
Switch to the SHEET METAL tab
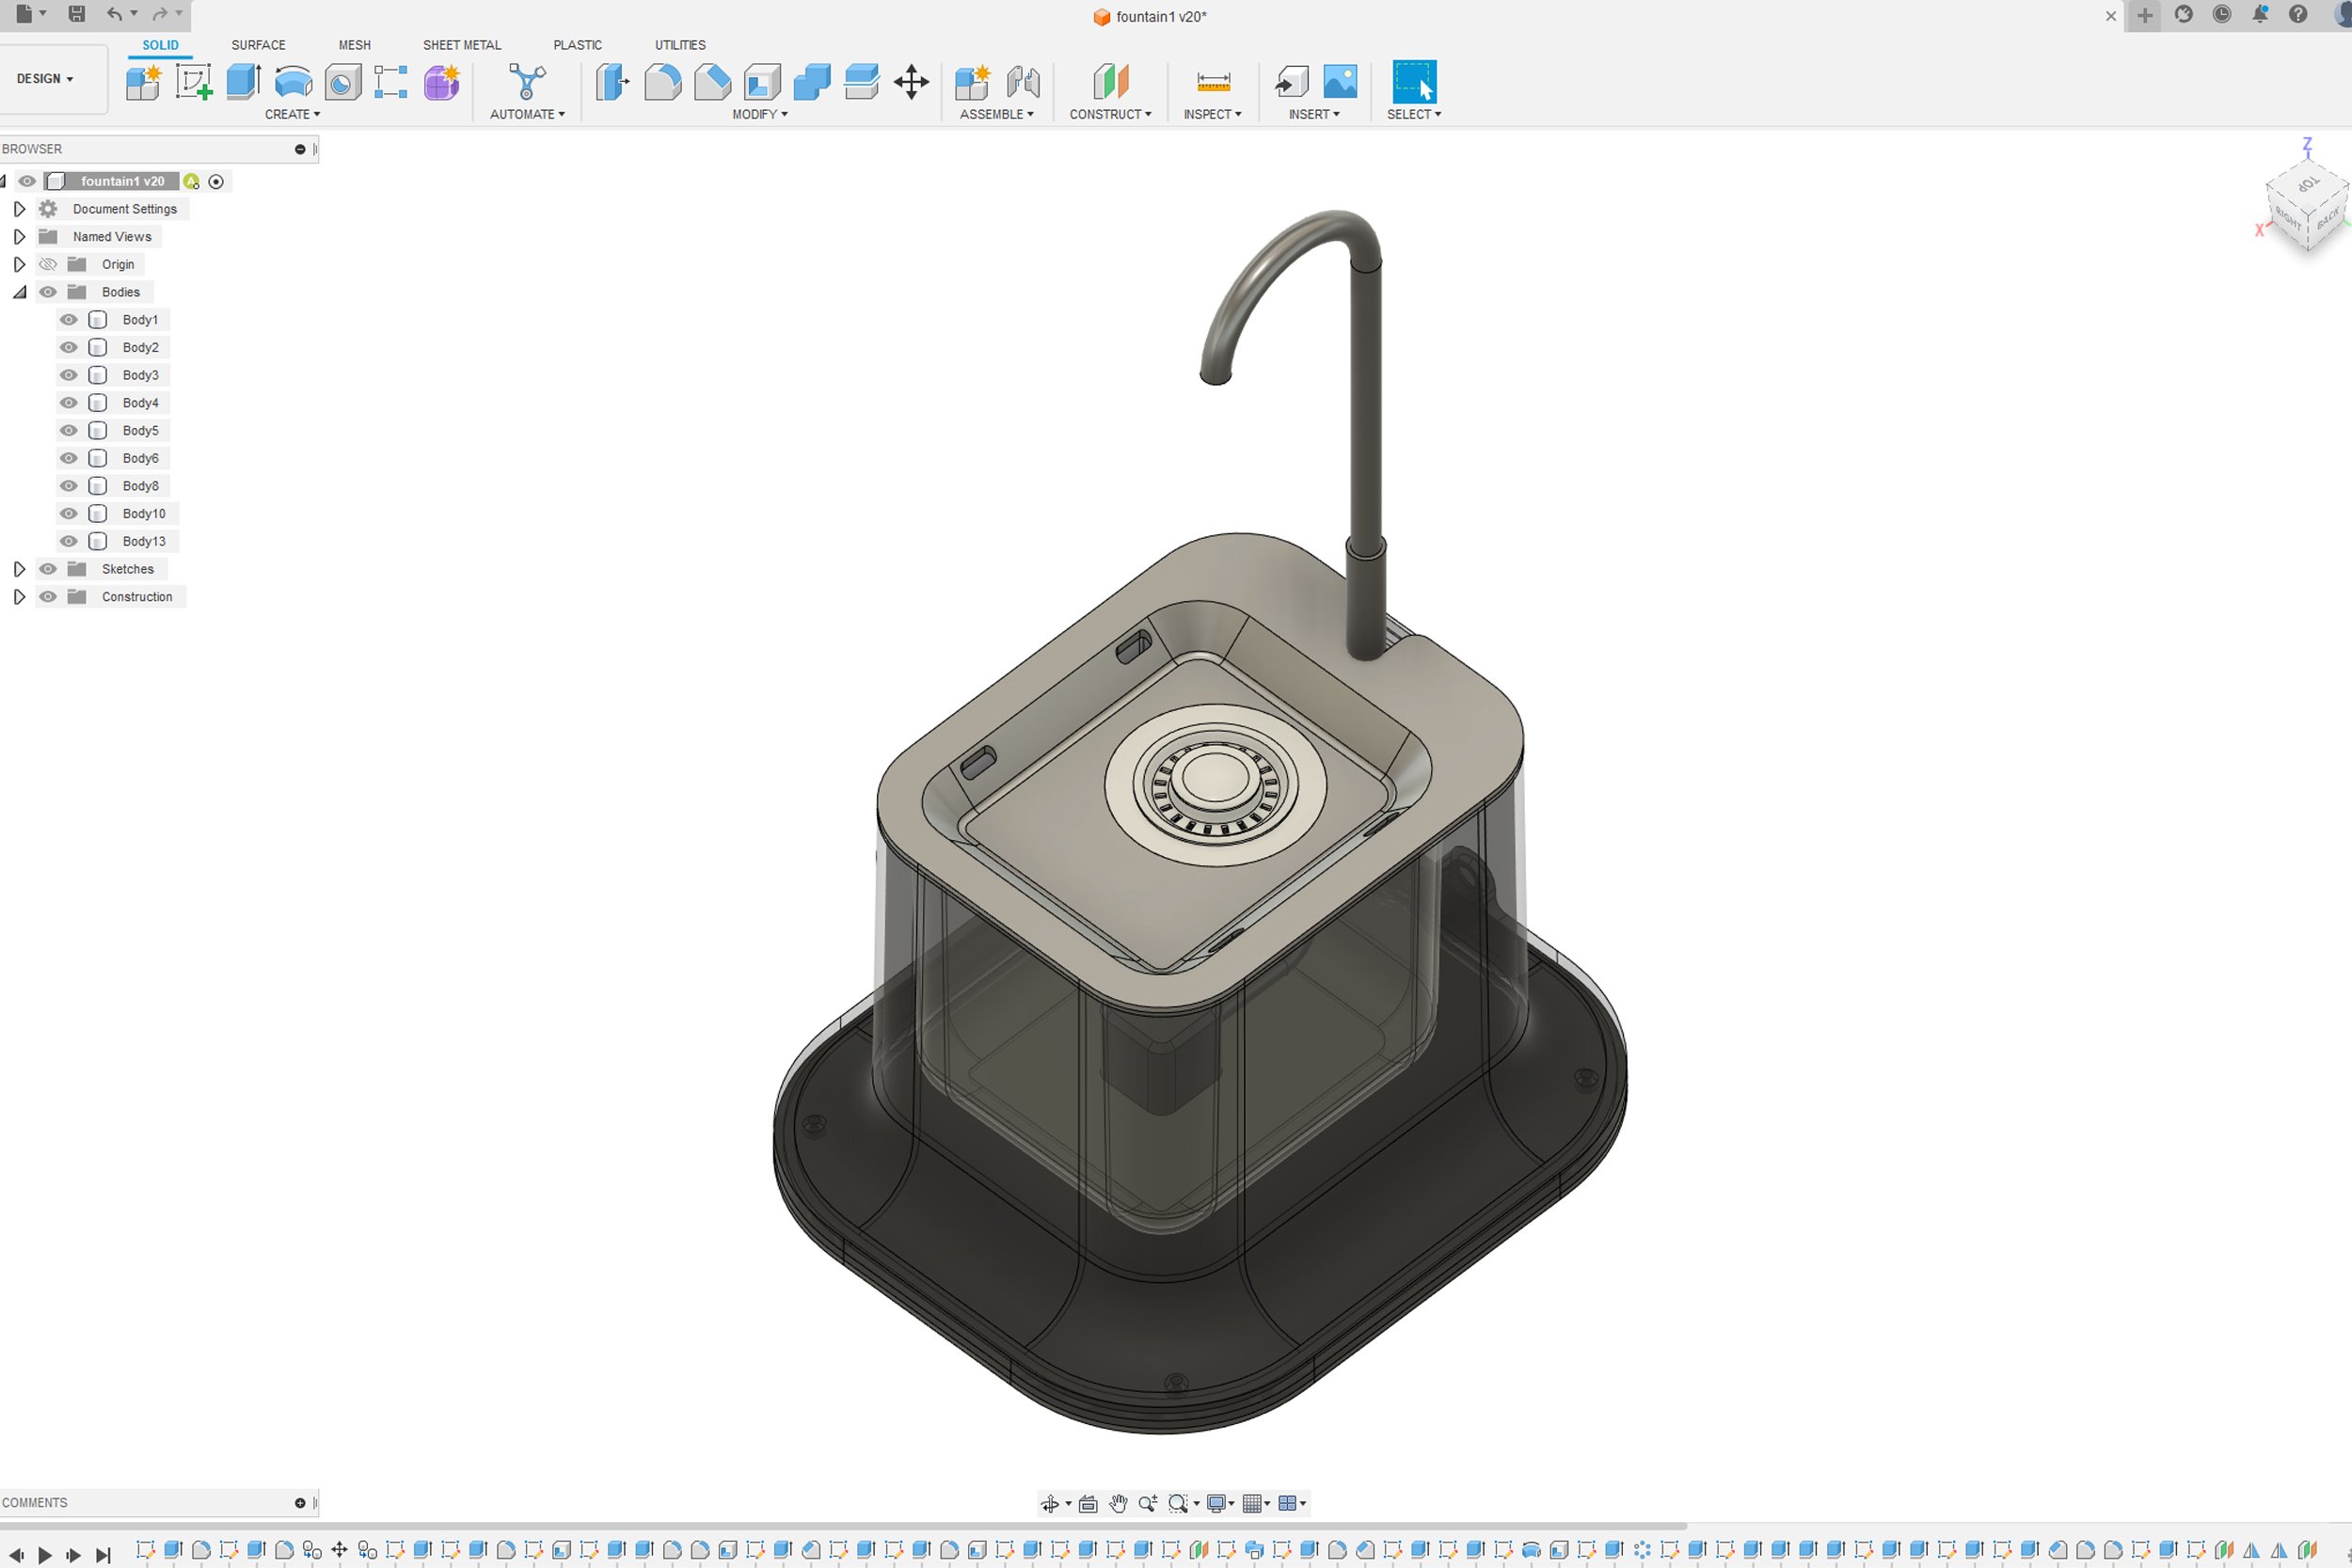point(462,45)
